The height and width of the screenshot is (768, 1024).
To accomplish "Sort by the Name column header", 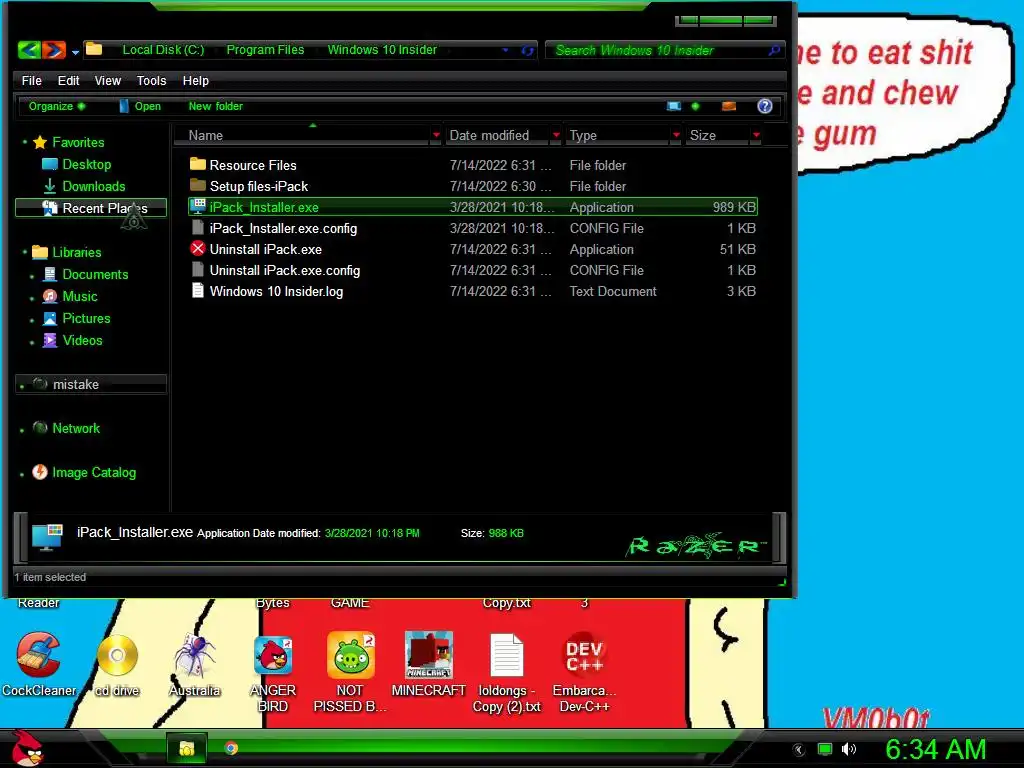I will 302,135.
